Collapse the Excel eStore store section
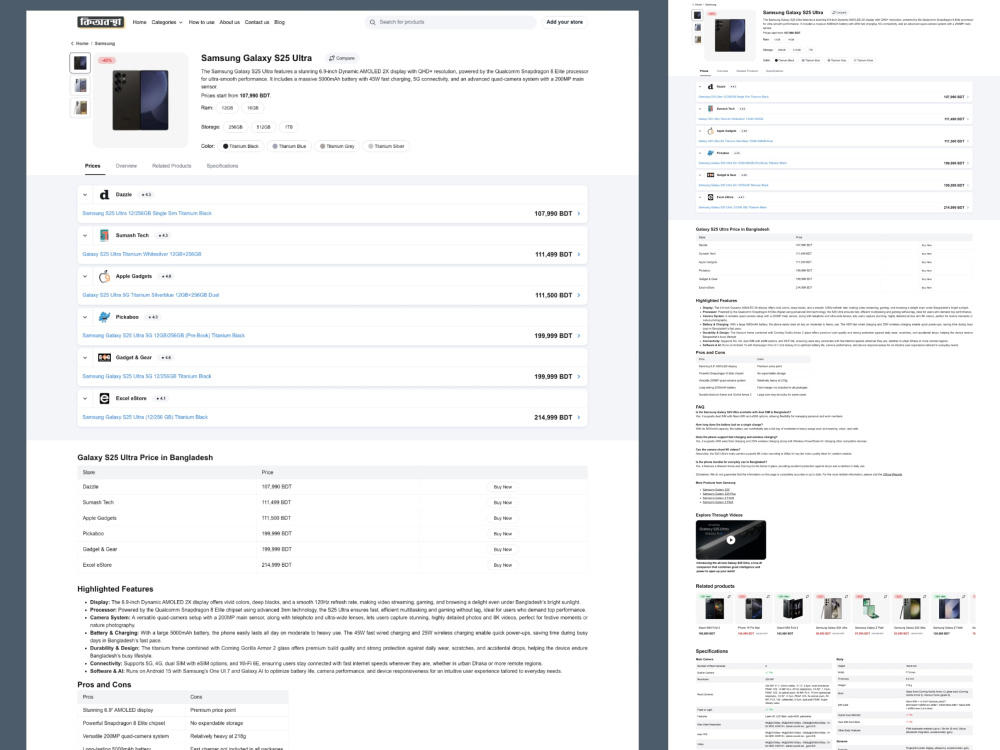Image resolution: width=1000 pixels, height=750 pixels. tap(85, 399)
